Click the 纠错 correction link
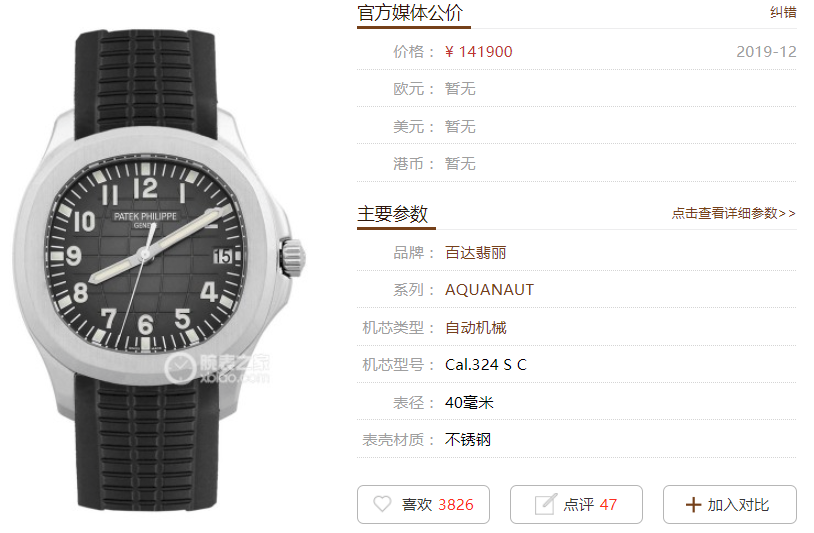Image resolution: width=814 pixels, height=533 pixels. pyautogui.click(x=783, y=12)
